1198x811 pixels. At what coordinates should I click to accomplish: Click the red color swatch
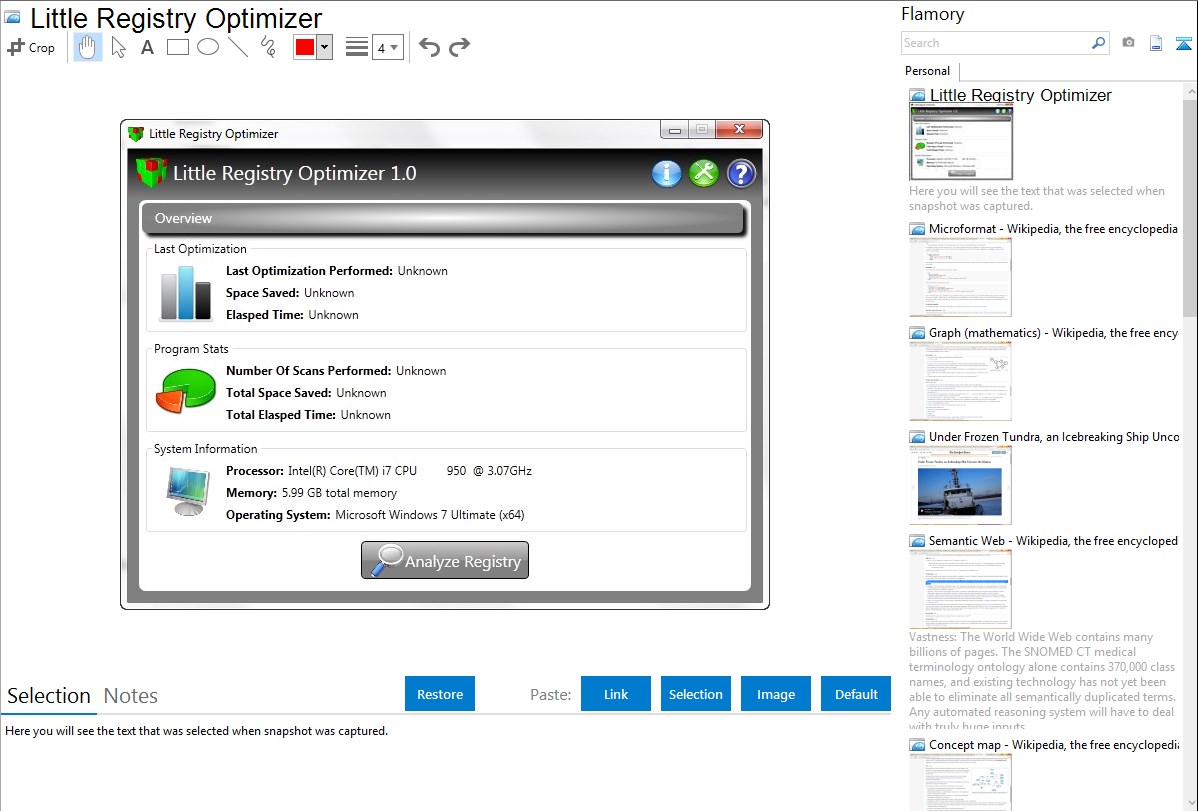pyautogui.click(x=305, y=47)
